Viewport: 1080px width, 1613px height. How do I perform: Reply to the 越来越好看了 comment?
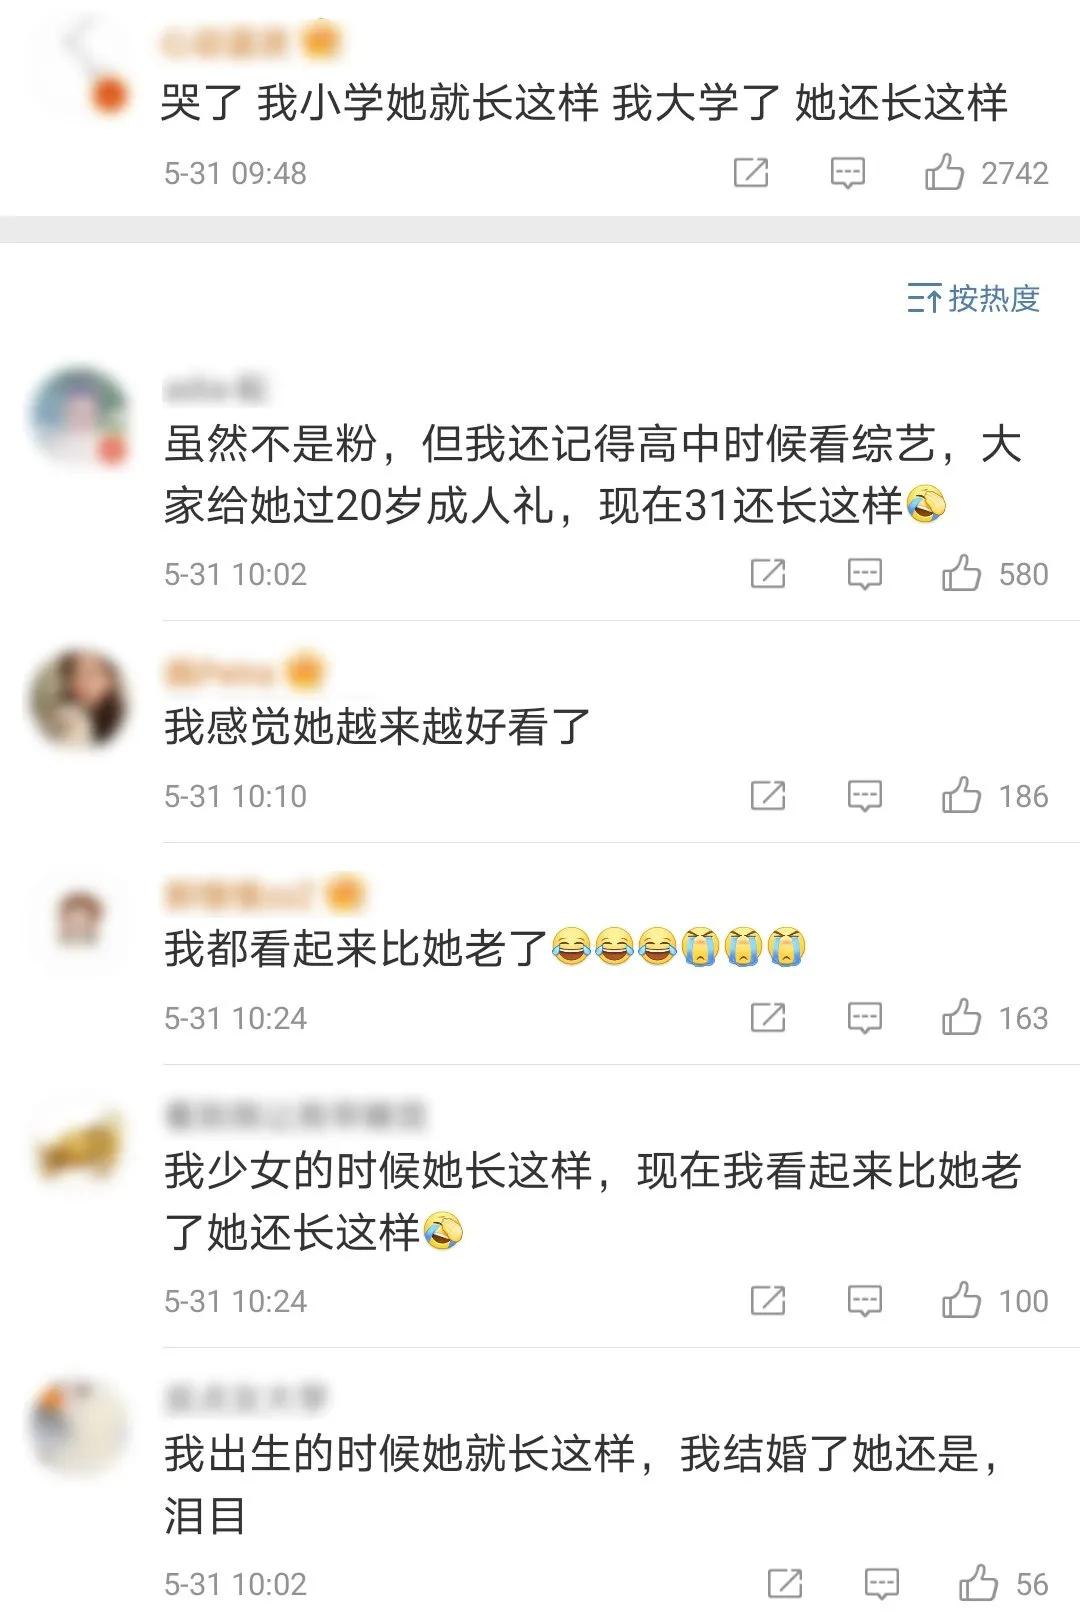864,796
